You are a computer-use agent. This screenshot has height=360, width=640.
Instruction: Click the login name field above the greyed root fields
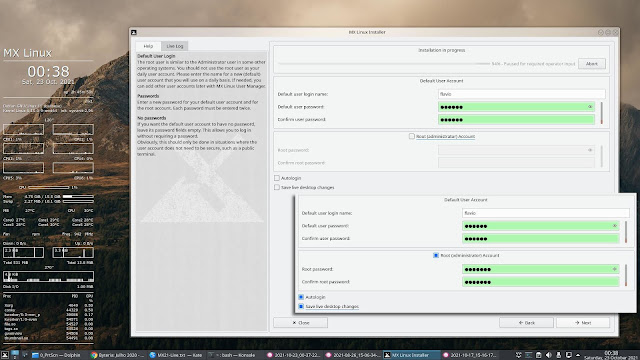[522, 94]
